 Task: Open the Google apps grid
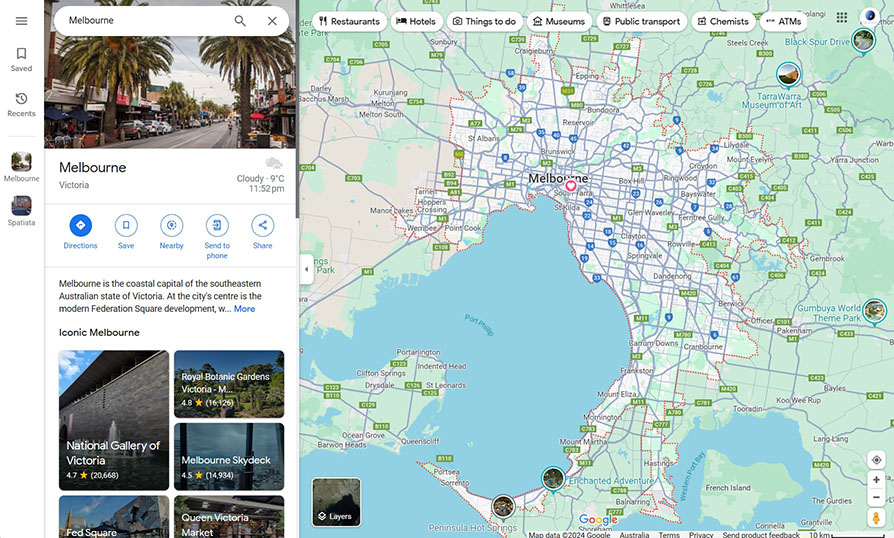[x=842, y=18]
